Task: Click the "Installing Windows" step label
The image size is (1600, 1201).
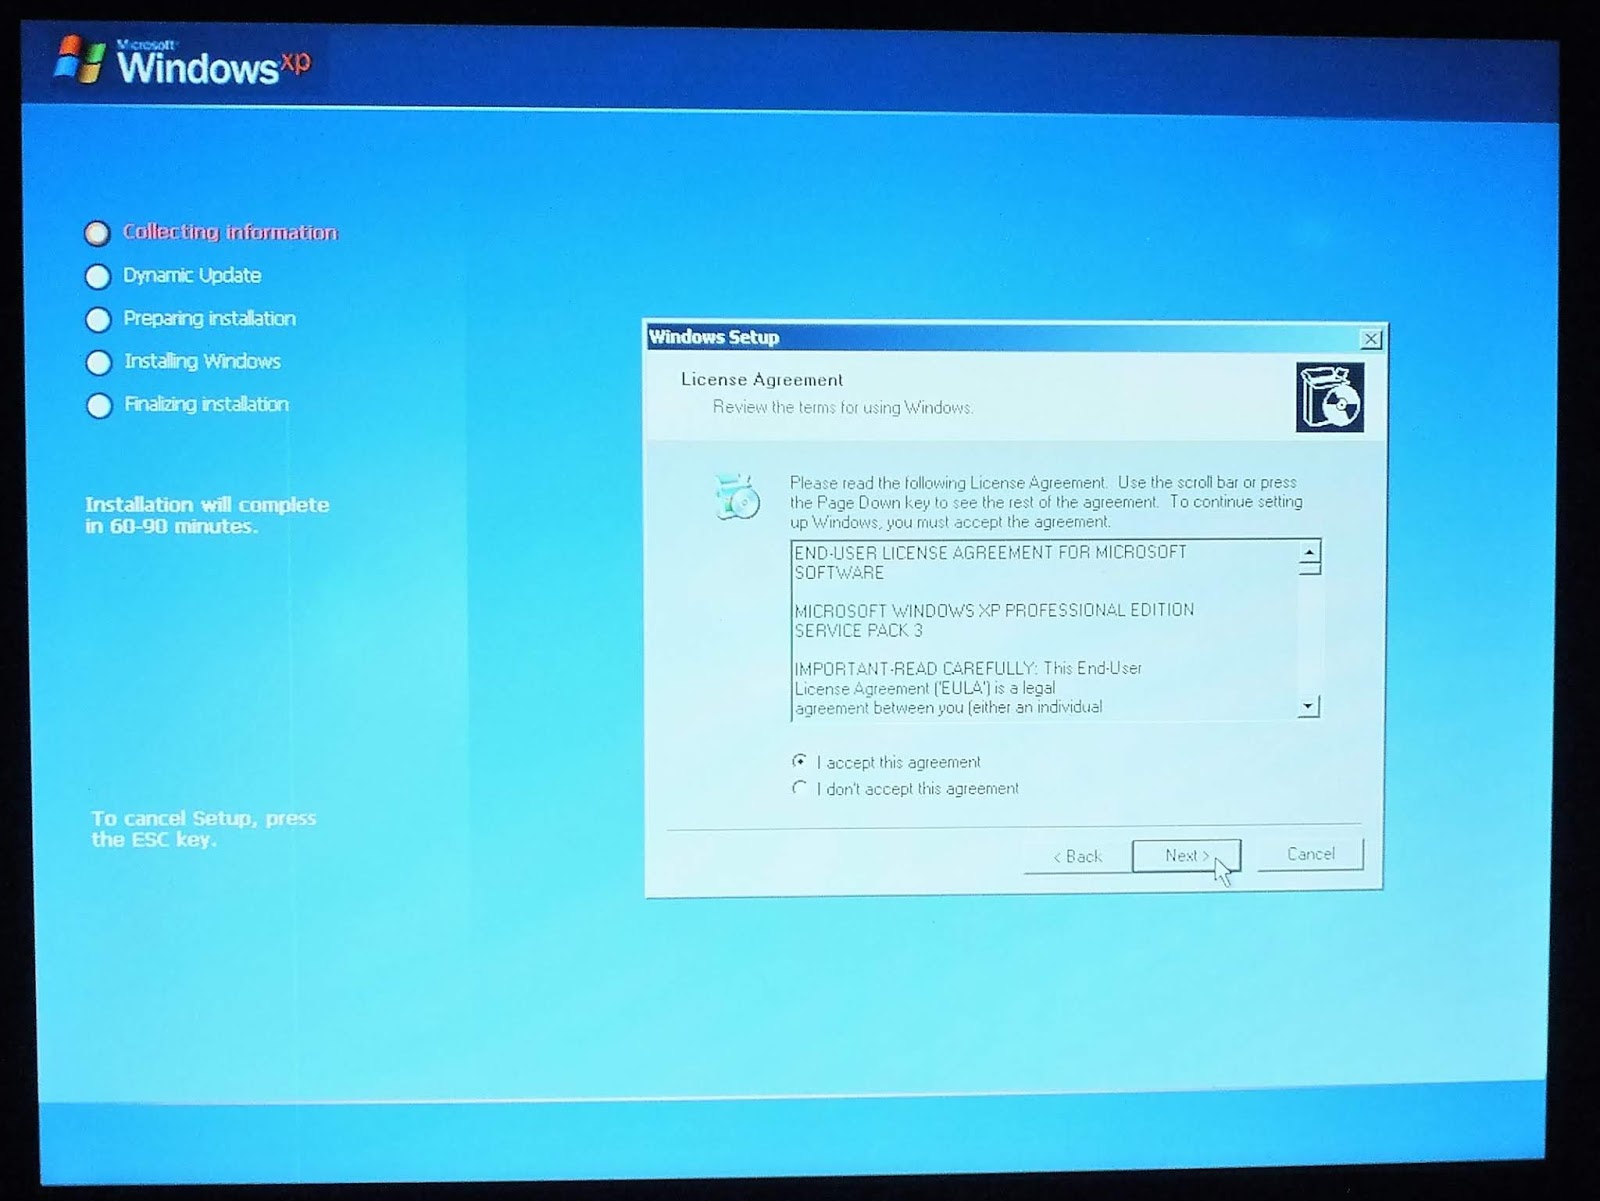Action: pyautogui.click(x=202, y=361)
